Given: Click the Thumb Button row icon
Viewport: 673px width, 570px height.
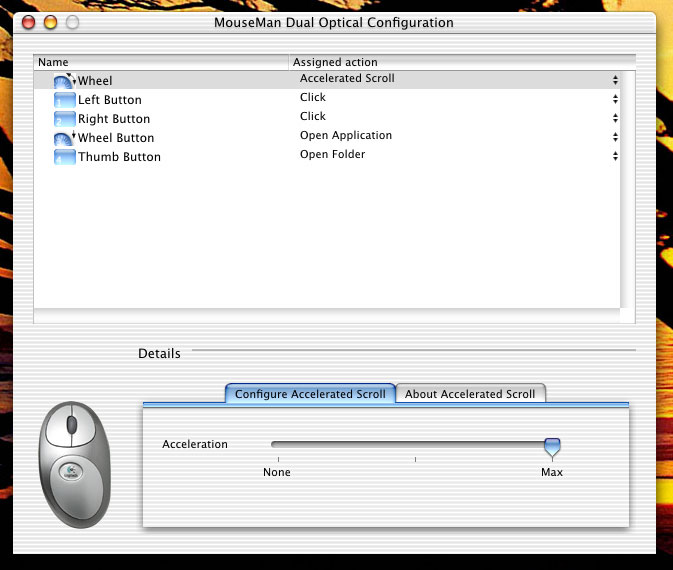Looking at the screenshot, I should pyautogui.click(x=65, y=157).
